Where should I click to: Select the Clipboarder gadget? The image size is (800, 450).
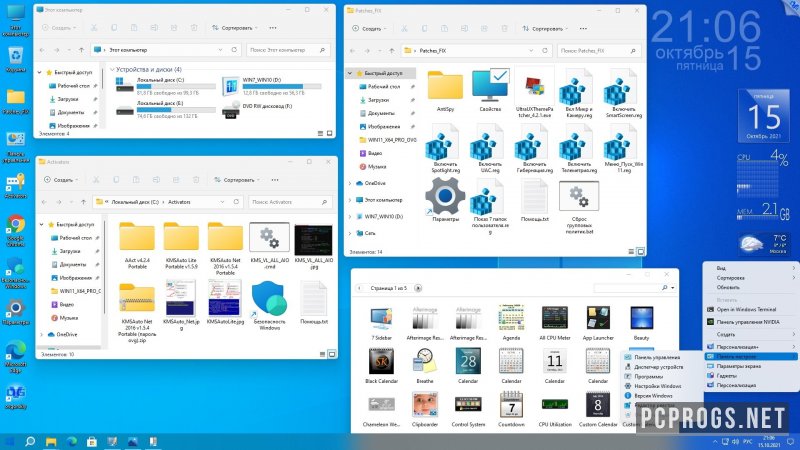(424, 409)
